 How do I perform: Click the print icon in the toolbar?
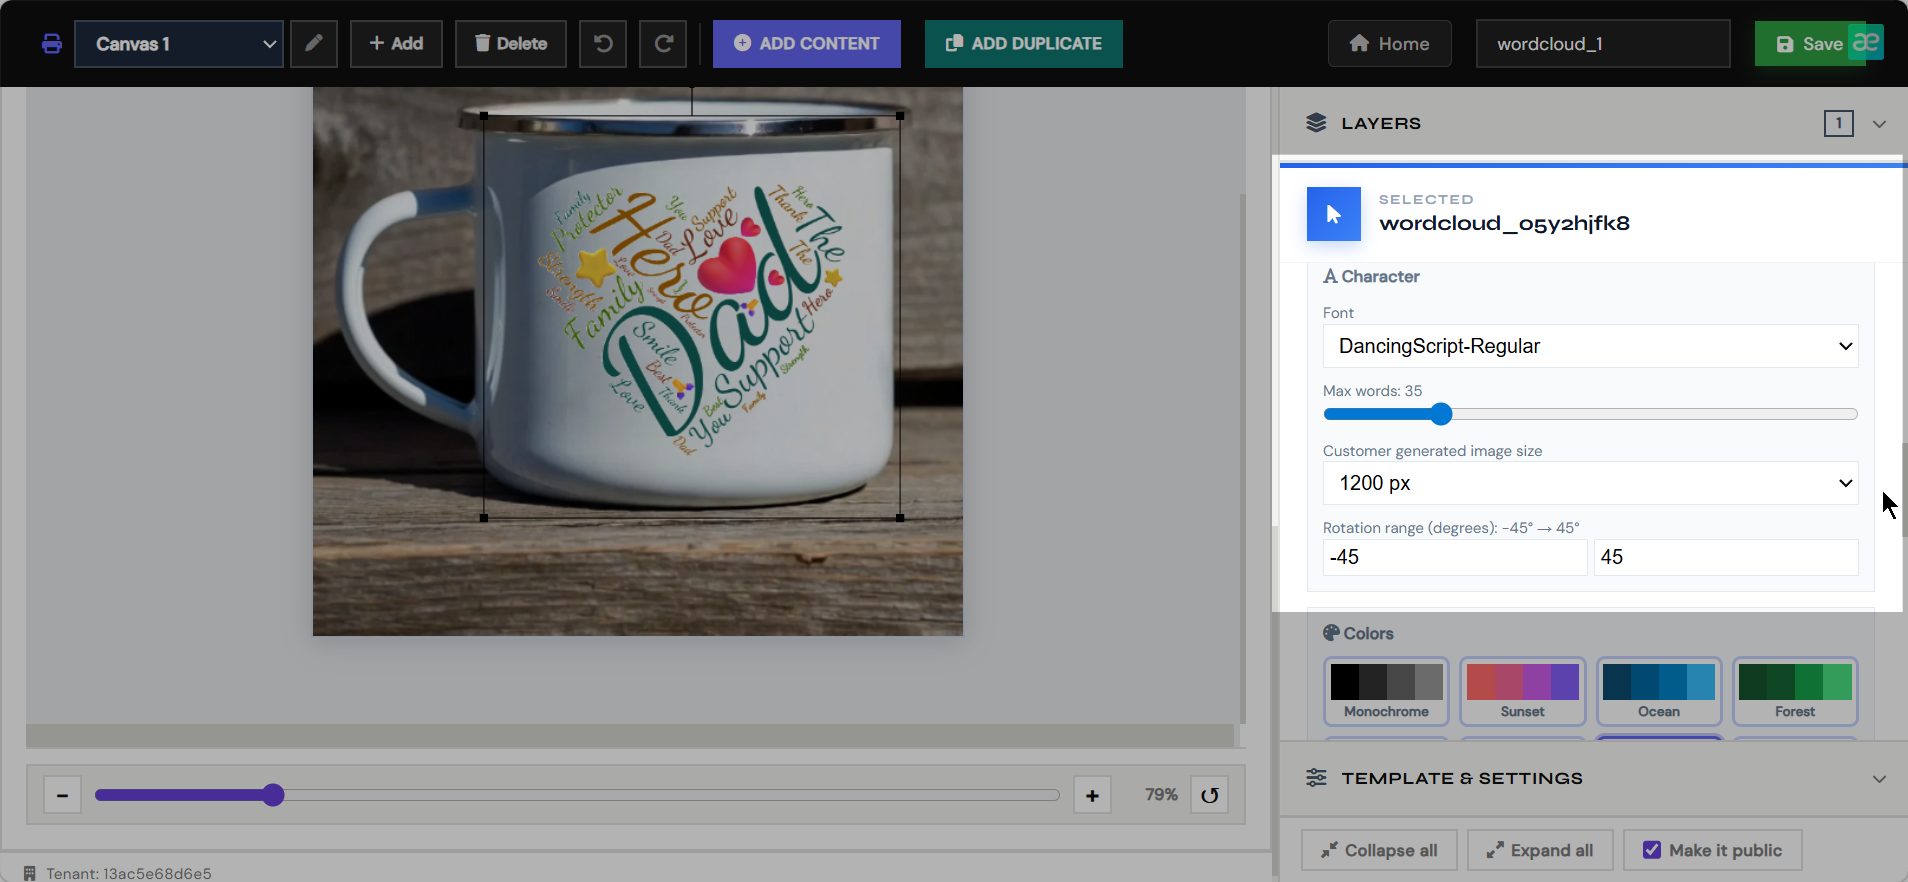[52, 44]
